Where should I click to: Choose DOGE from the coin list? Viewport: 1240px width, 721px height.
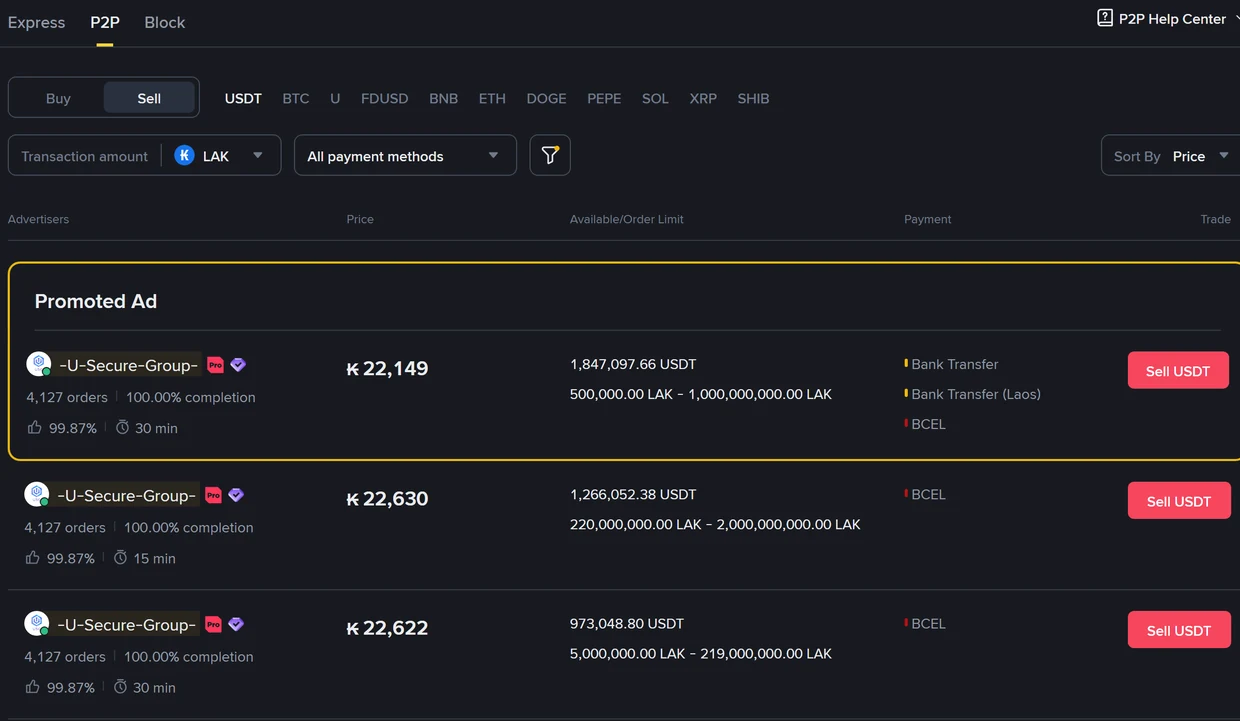pos(546,98)
